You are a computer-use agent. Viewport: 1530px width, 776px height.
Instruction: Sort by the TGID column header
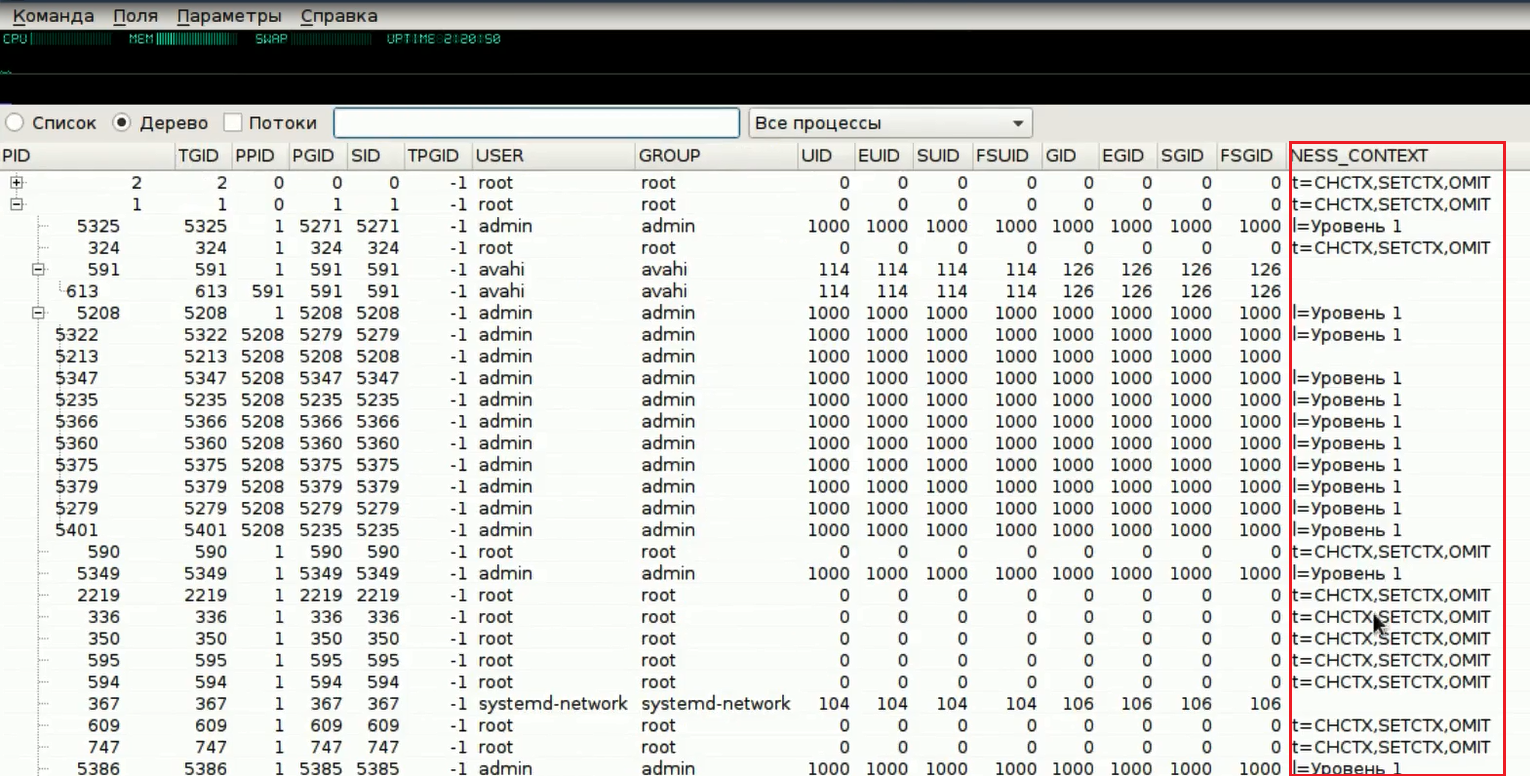[203, 155]
